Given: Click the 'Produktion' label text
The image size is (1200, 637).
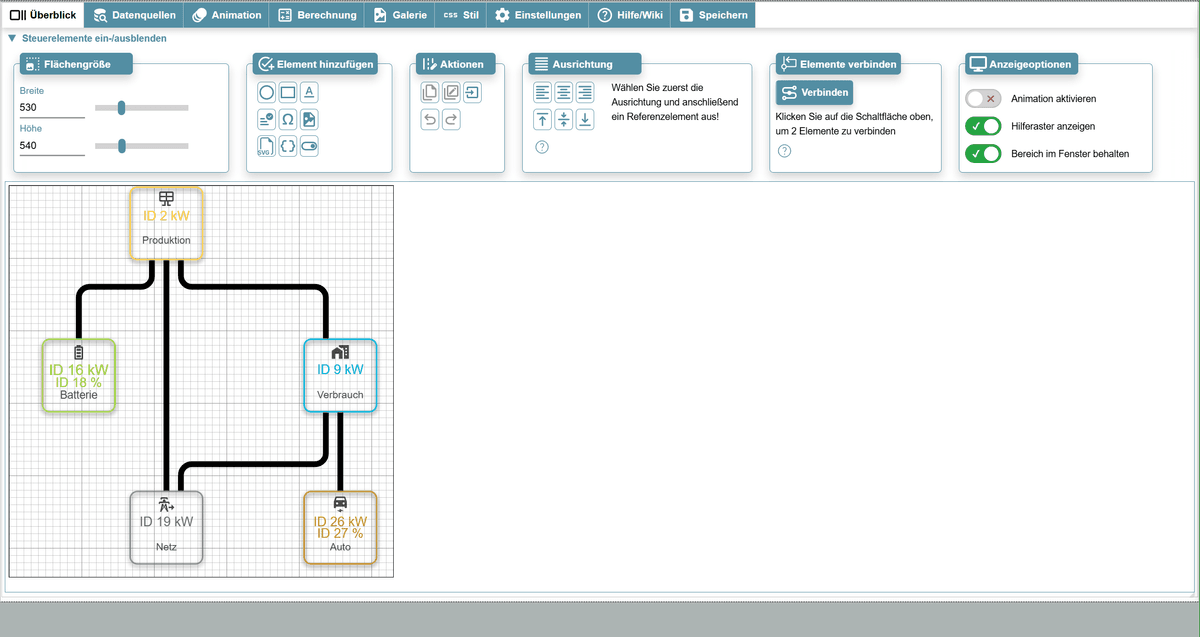Looking at the screenshot, I should 166,240.
